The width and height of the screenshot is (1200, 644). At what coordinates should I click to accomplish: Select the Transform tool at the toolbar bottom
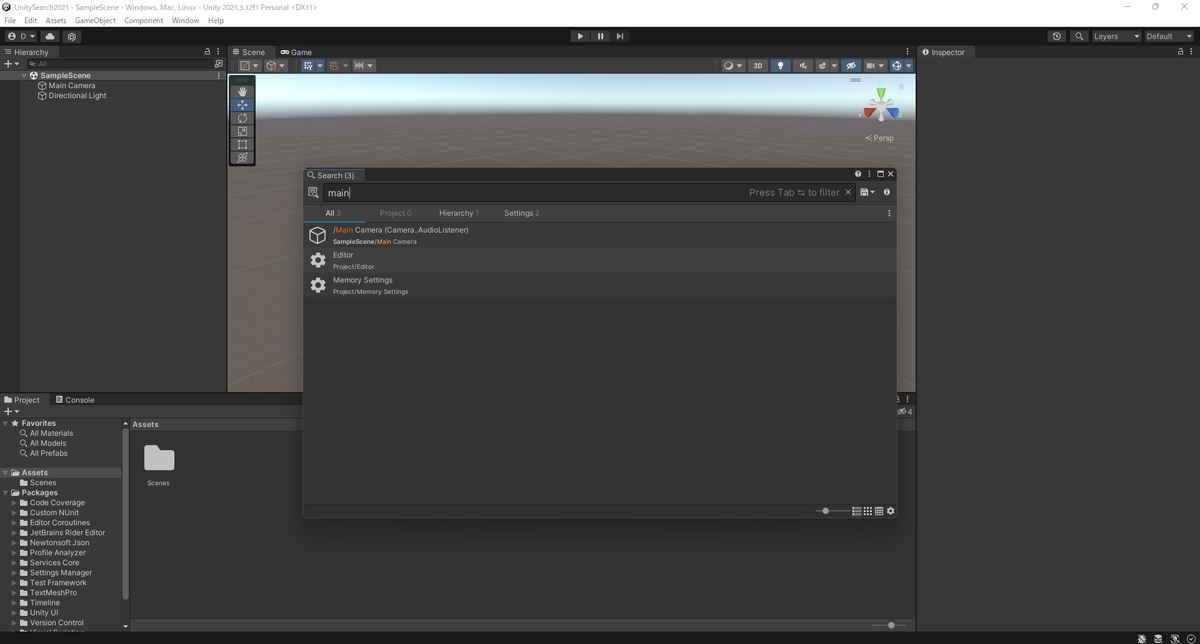(242, 158)
